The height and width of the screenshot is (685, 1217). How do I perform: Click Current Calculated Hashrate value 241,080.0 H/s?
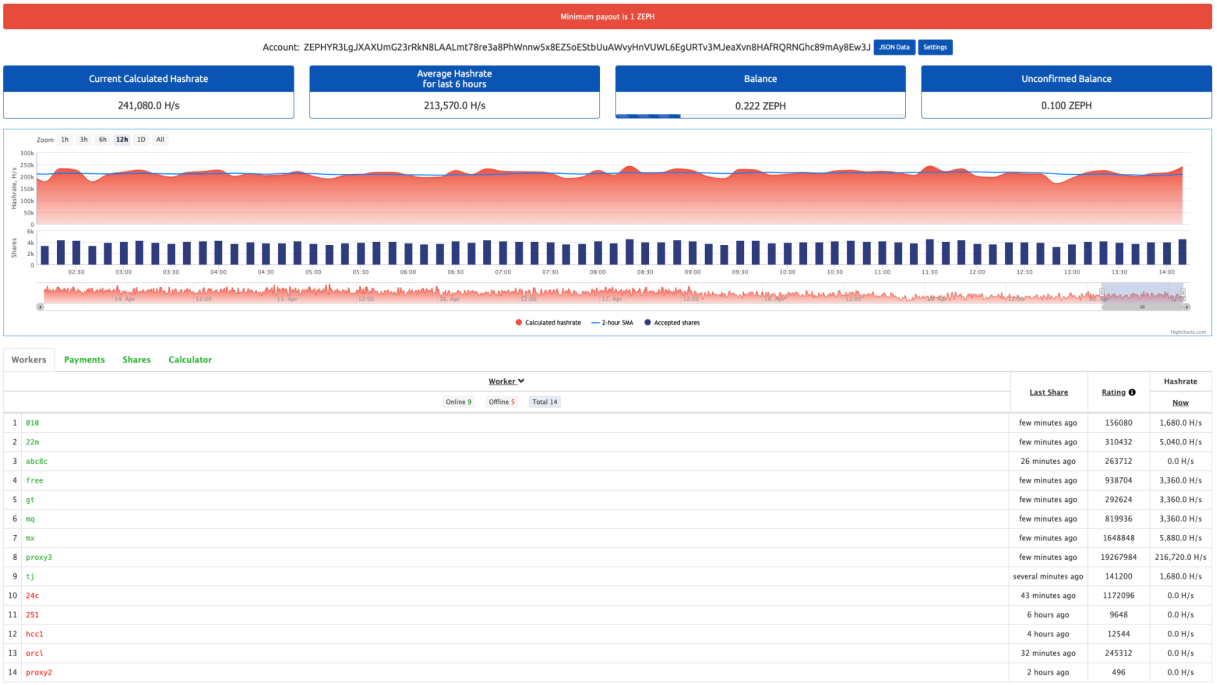point(149,104)
